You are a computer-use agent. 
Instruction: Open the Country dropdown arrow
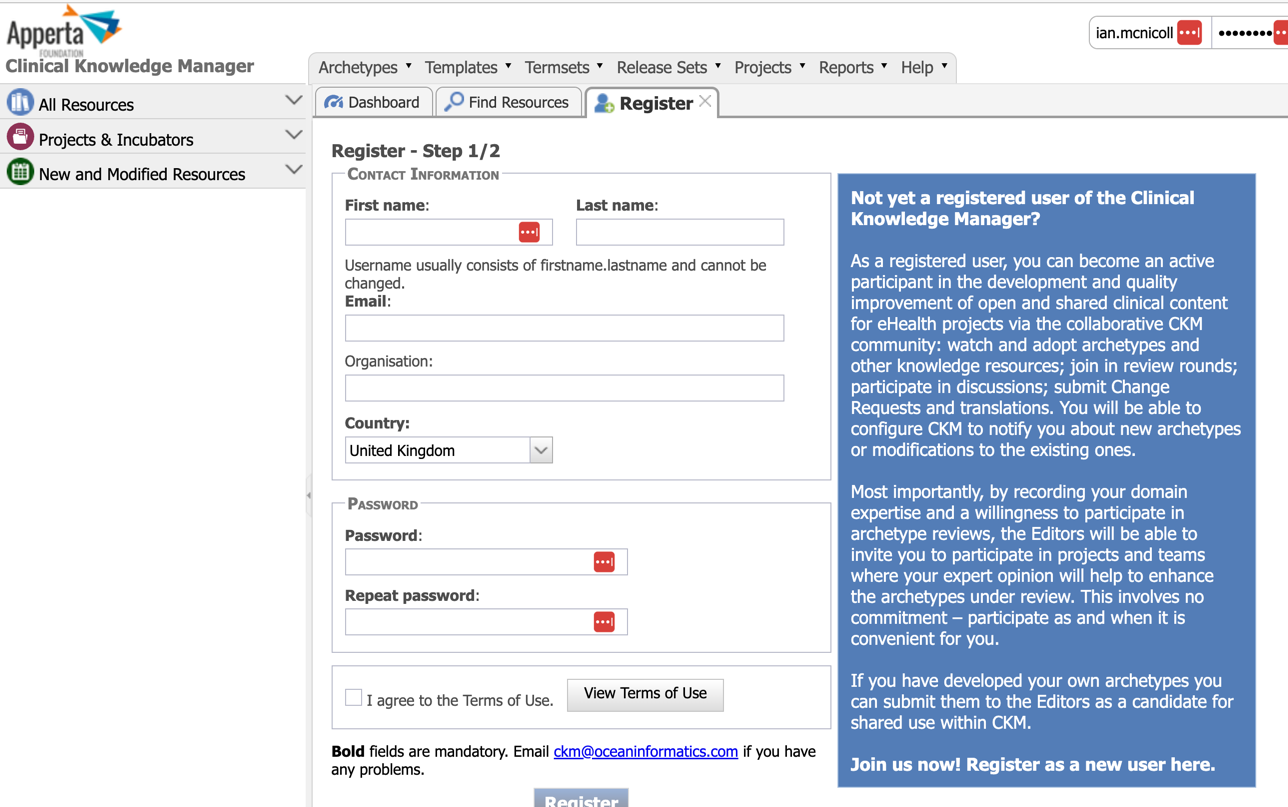541,450
